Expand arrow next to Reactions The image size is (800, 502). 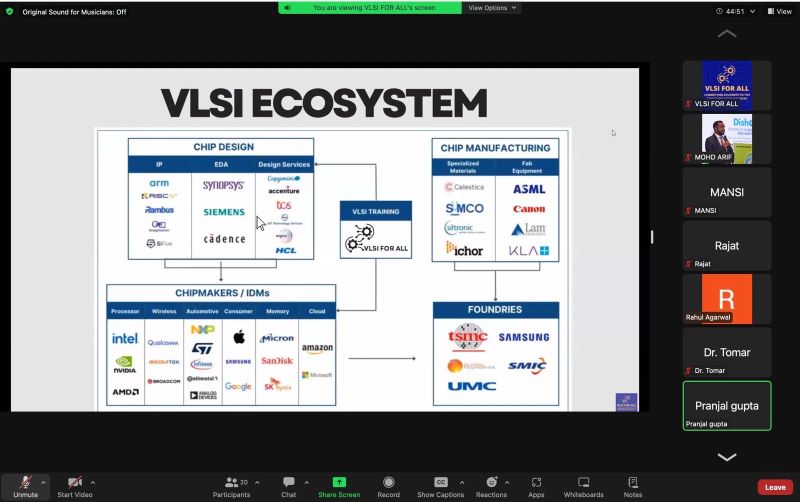click(507, 482)
